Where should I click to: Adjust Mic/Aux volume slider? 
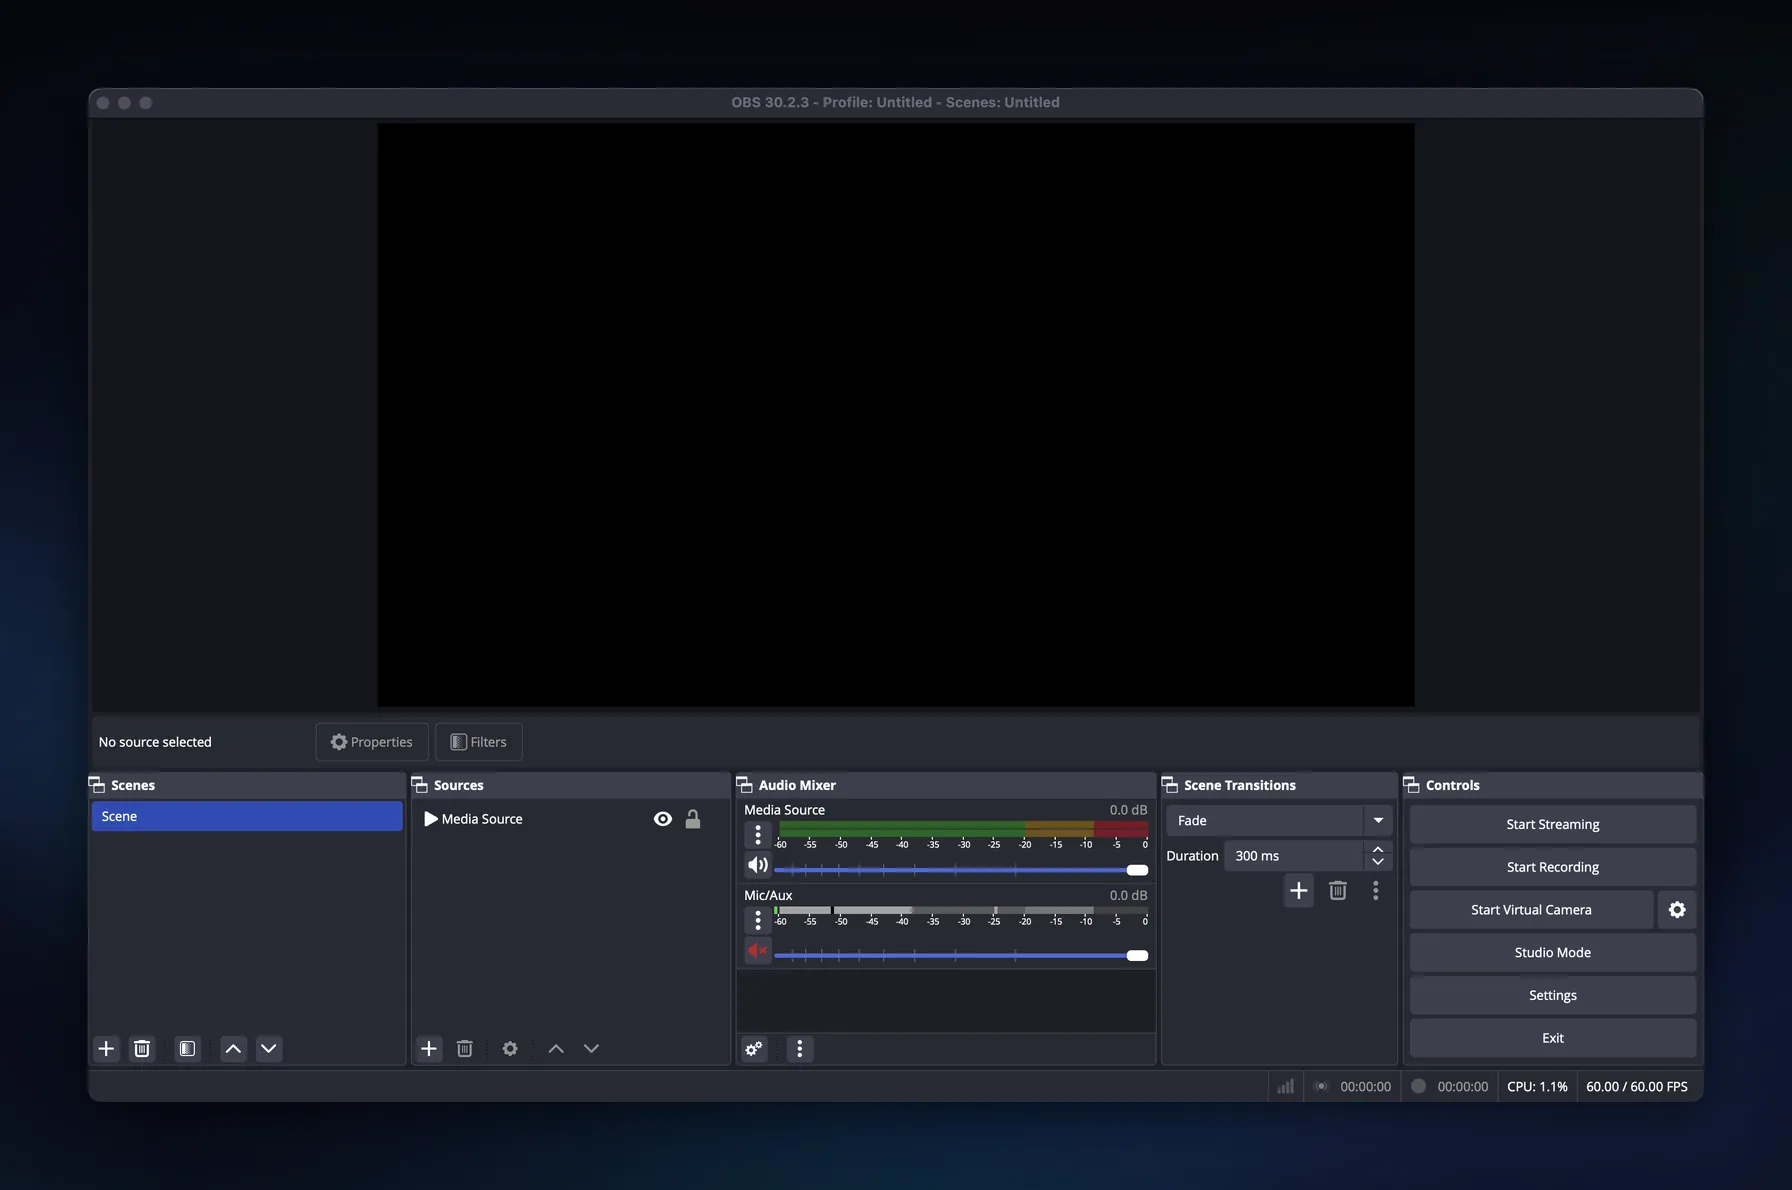click(x=961, y=955)
